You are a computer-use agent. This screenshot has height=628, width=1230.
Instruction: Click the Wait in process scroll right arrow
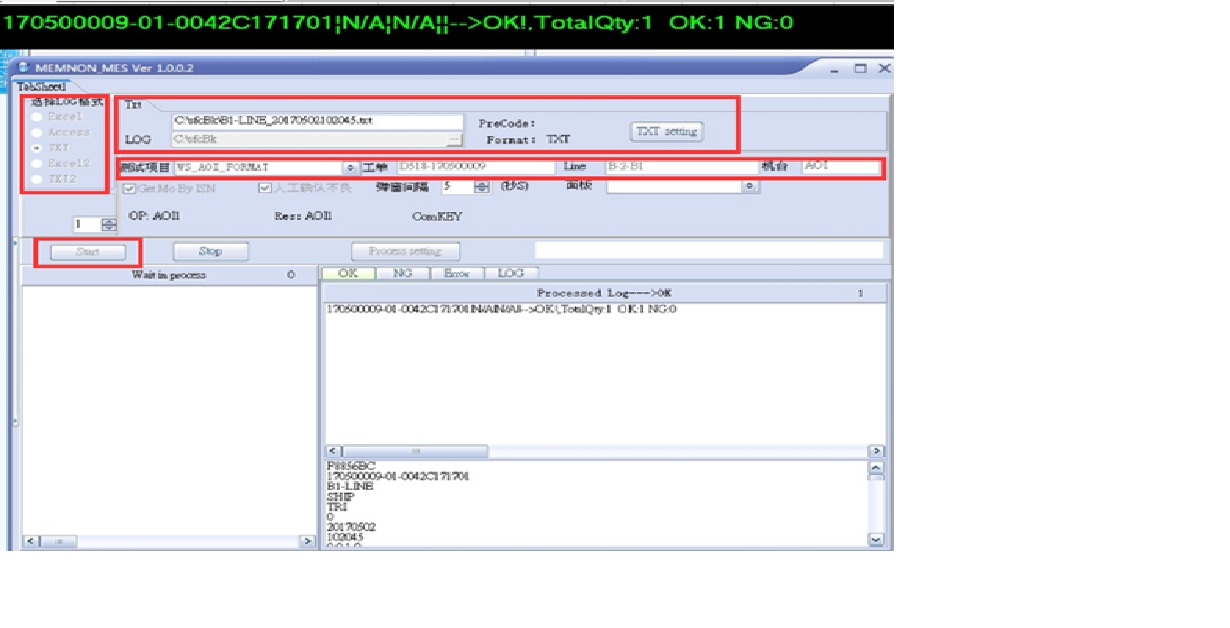point(307,541)
